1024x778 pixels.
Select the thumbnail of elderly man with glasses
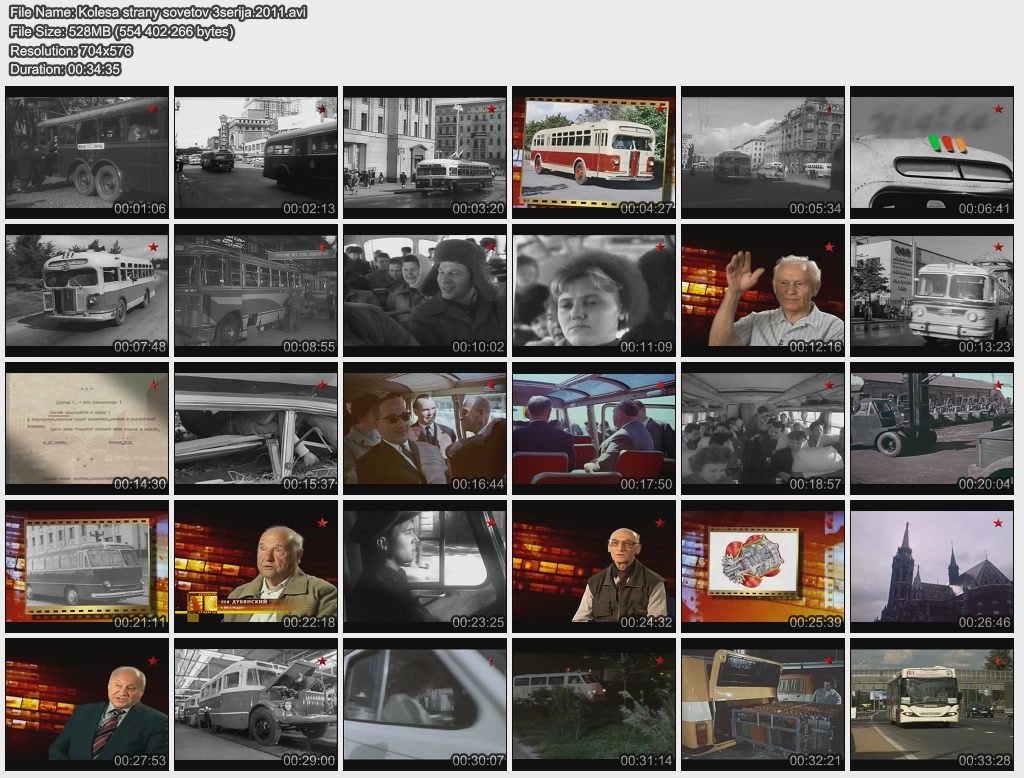tap(594, 566)
